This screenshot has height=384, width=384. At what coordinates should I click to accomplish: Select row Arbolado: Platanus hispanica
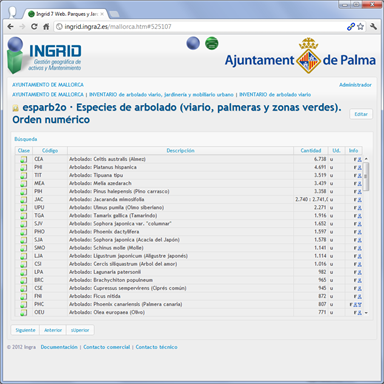(x=189, y=167)
